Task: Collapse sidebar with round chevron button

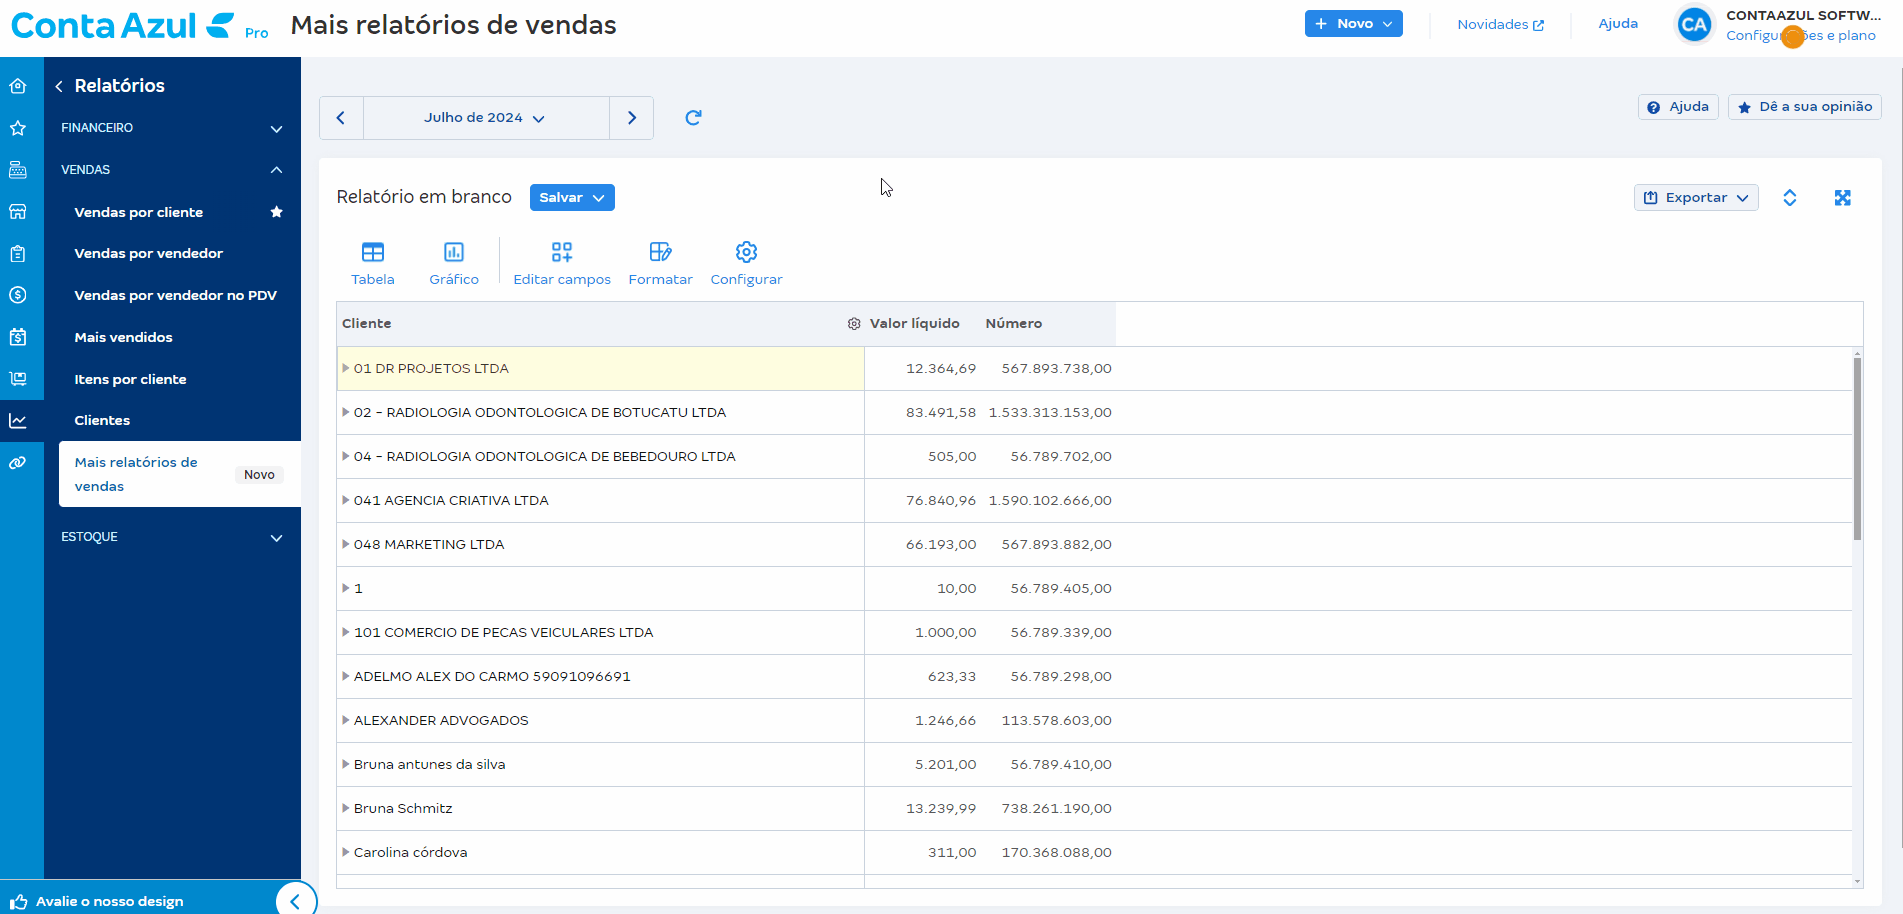Action: tap(295, 901)
